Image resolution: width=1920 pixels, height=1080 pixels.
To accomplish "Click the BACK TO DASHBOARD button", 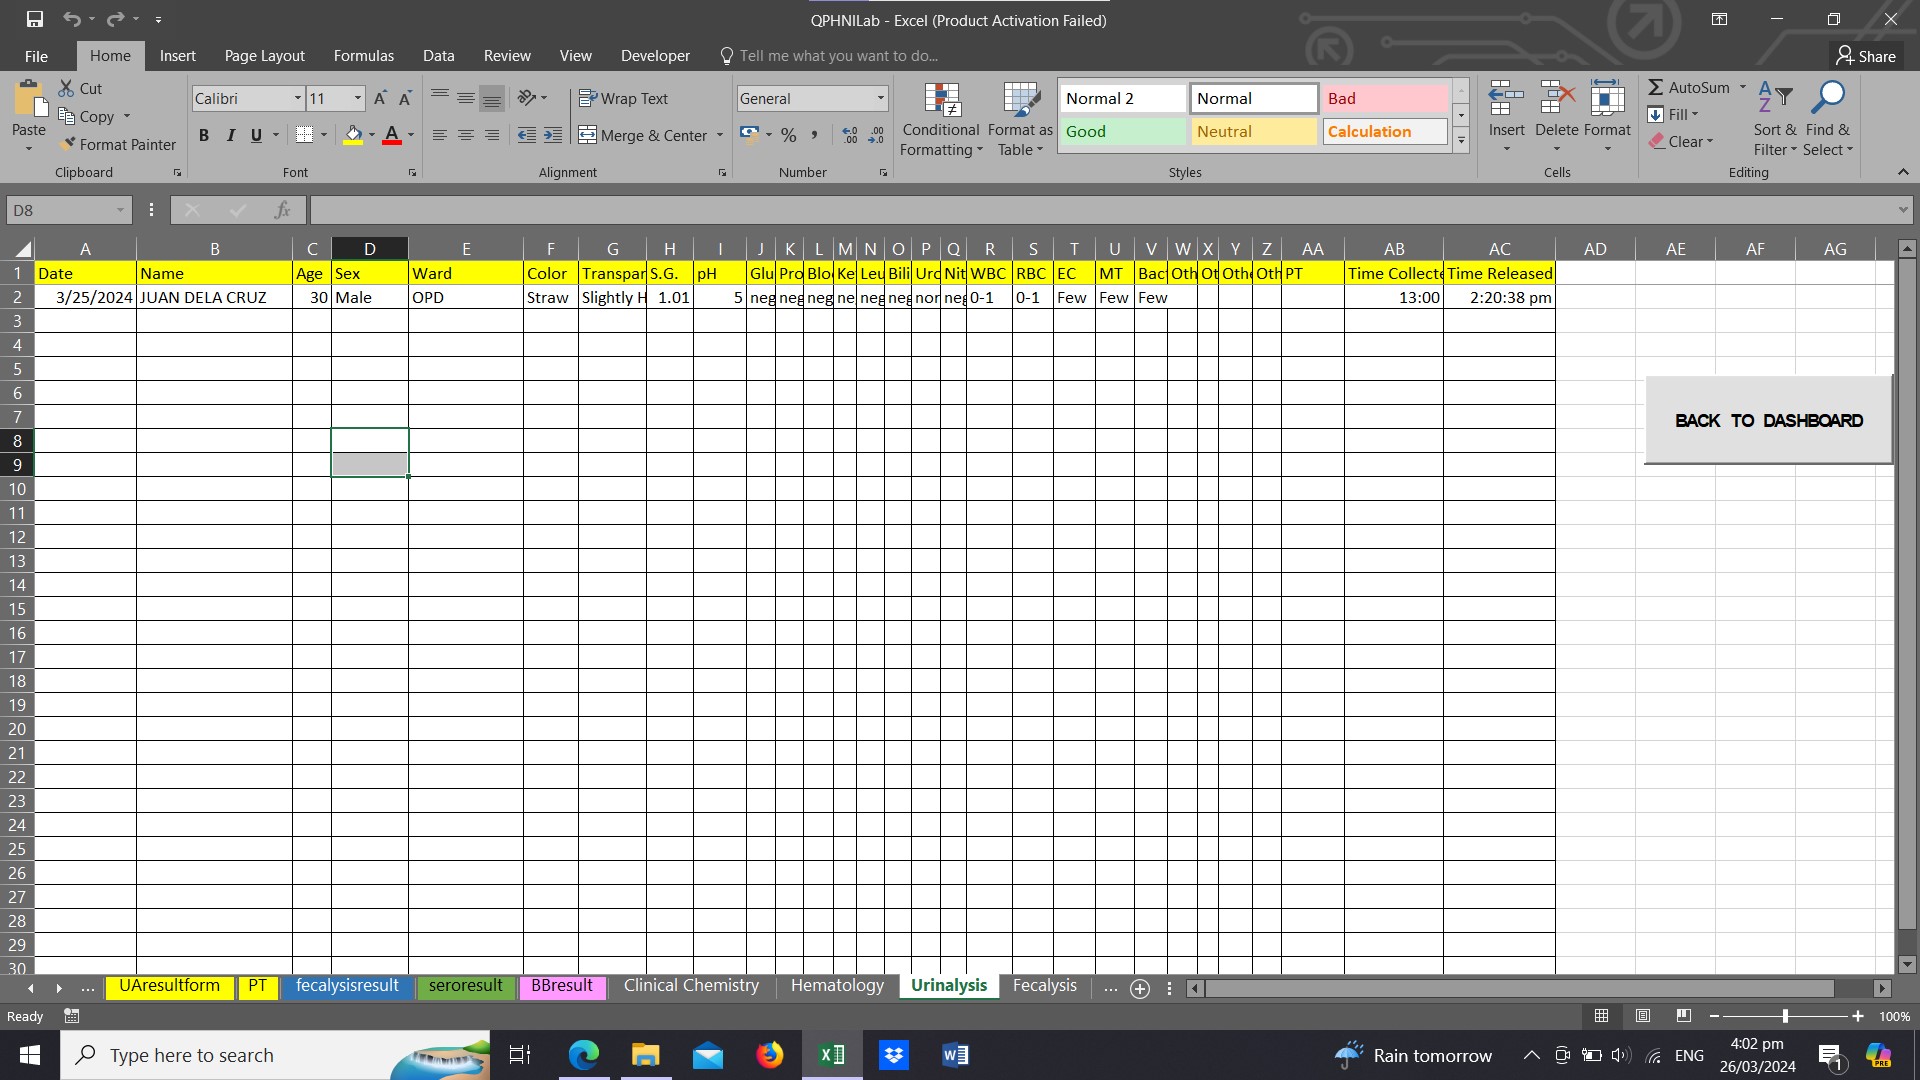I will (x=1768, y=421).
